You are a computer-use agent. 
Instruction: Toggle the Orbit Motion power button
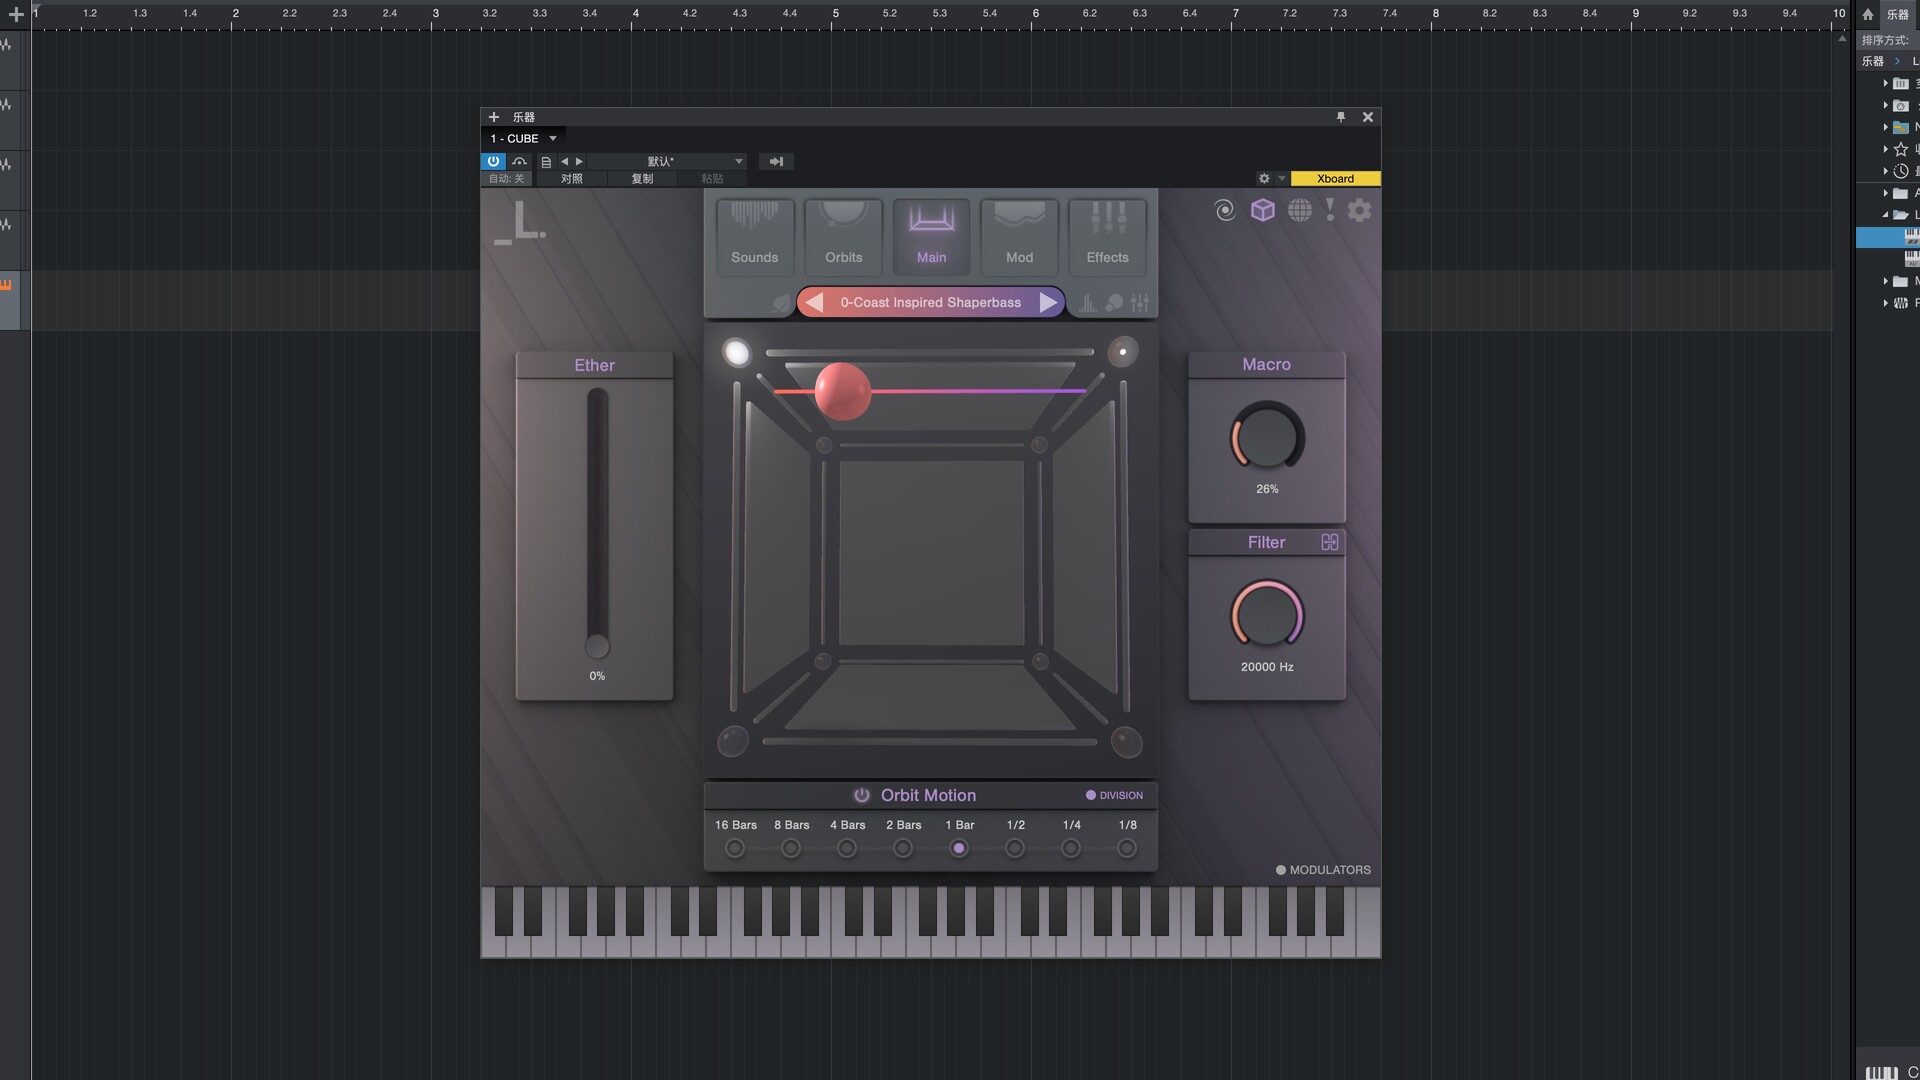click(861, 795)
